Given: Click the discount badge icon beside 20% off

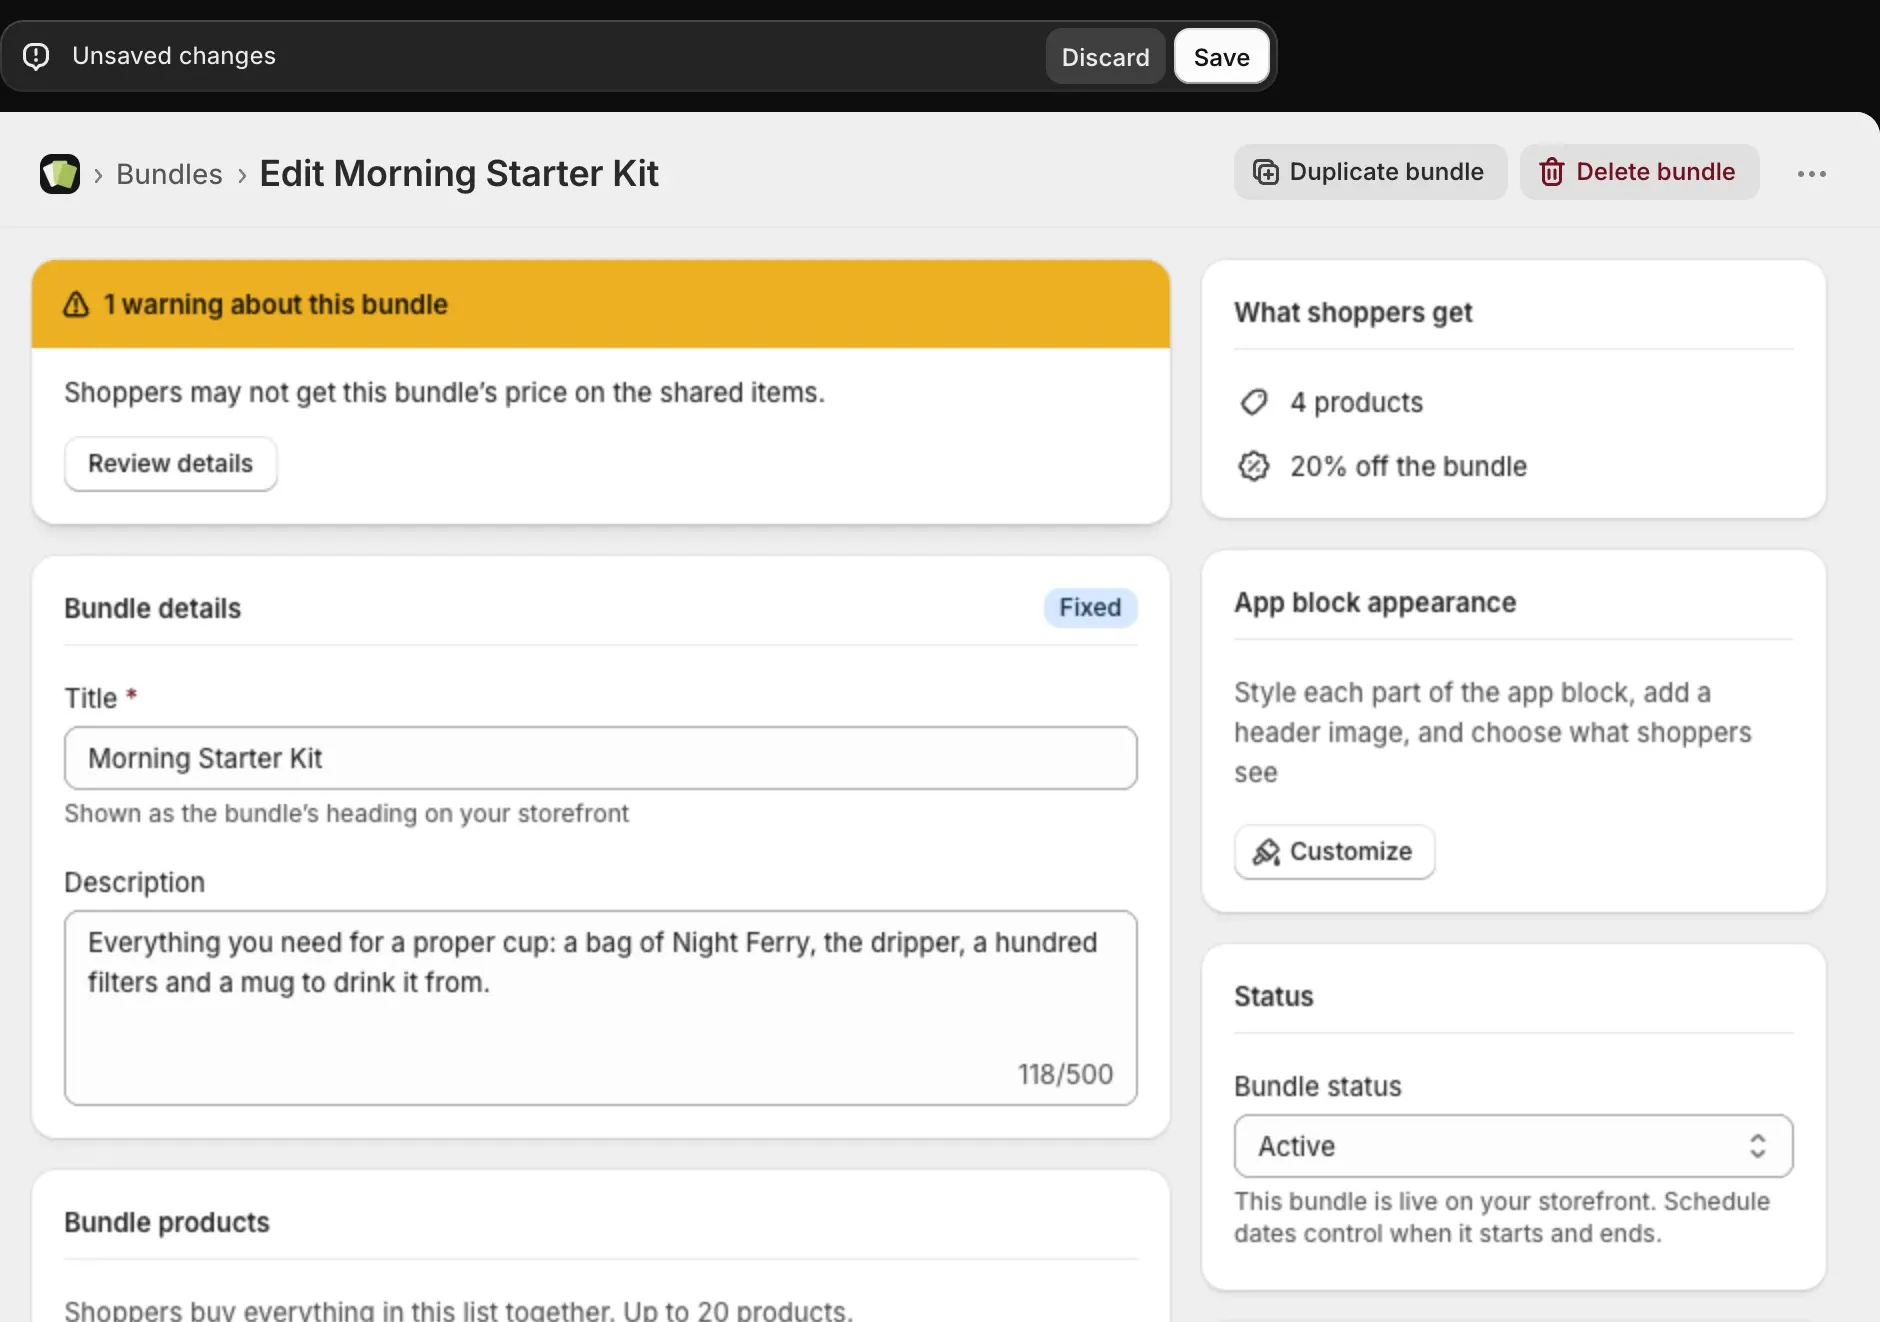Looking at the screenshot, I should coord(1254,466).
